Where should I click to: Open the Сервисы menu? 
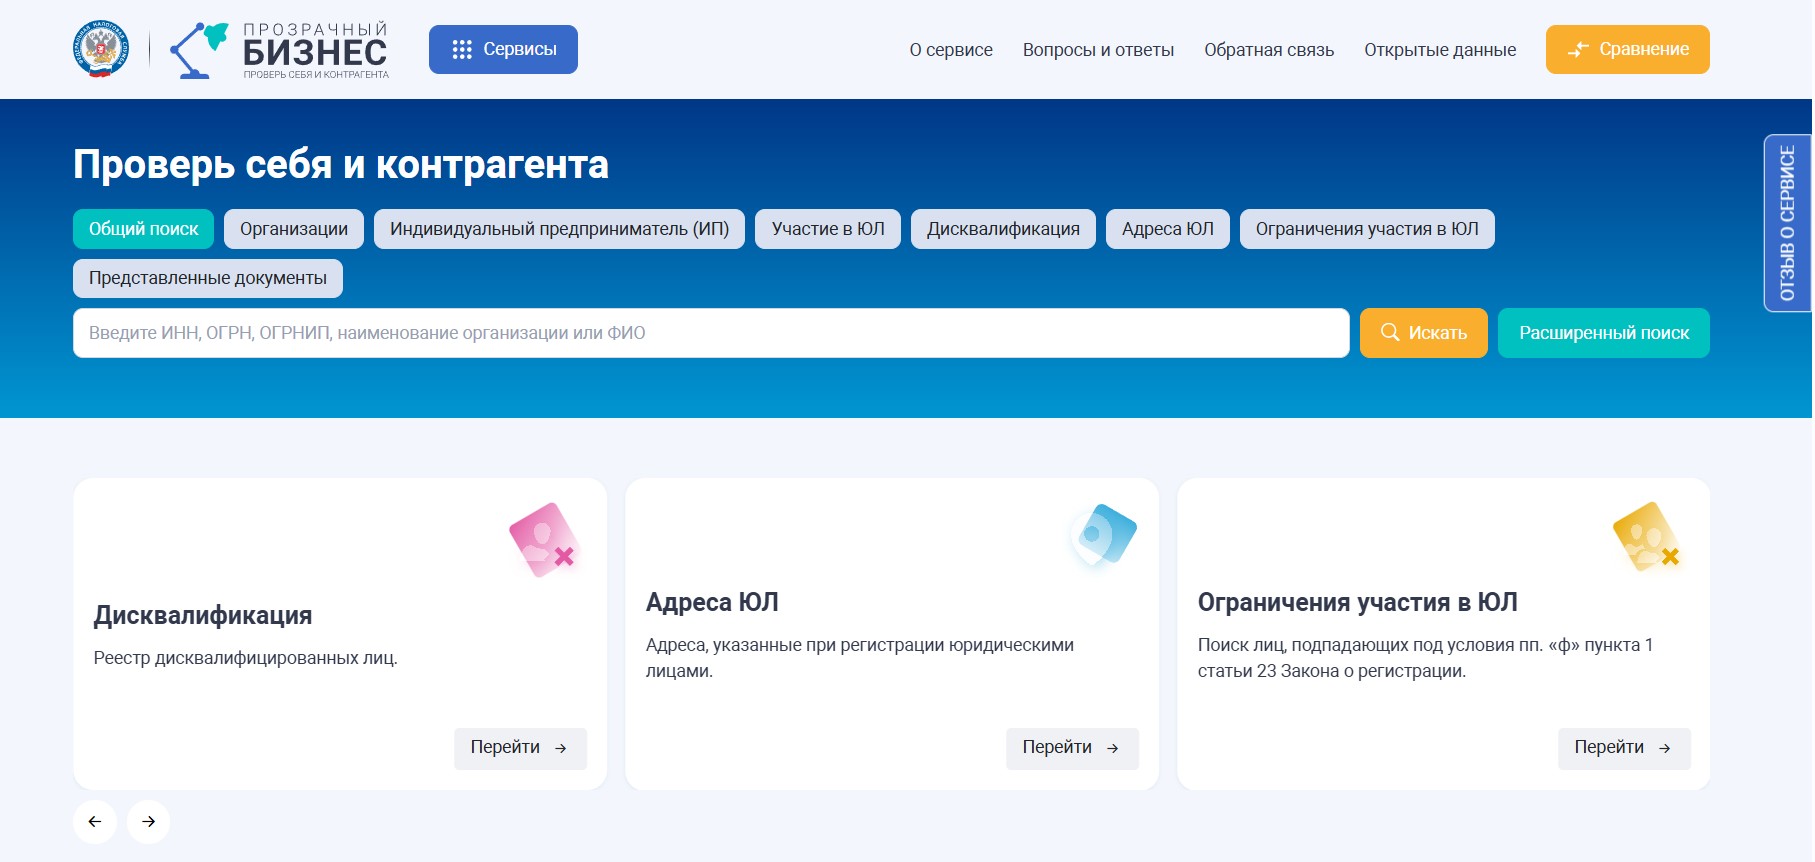click(x=503, y=49)
